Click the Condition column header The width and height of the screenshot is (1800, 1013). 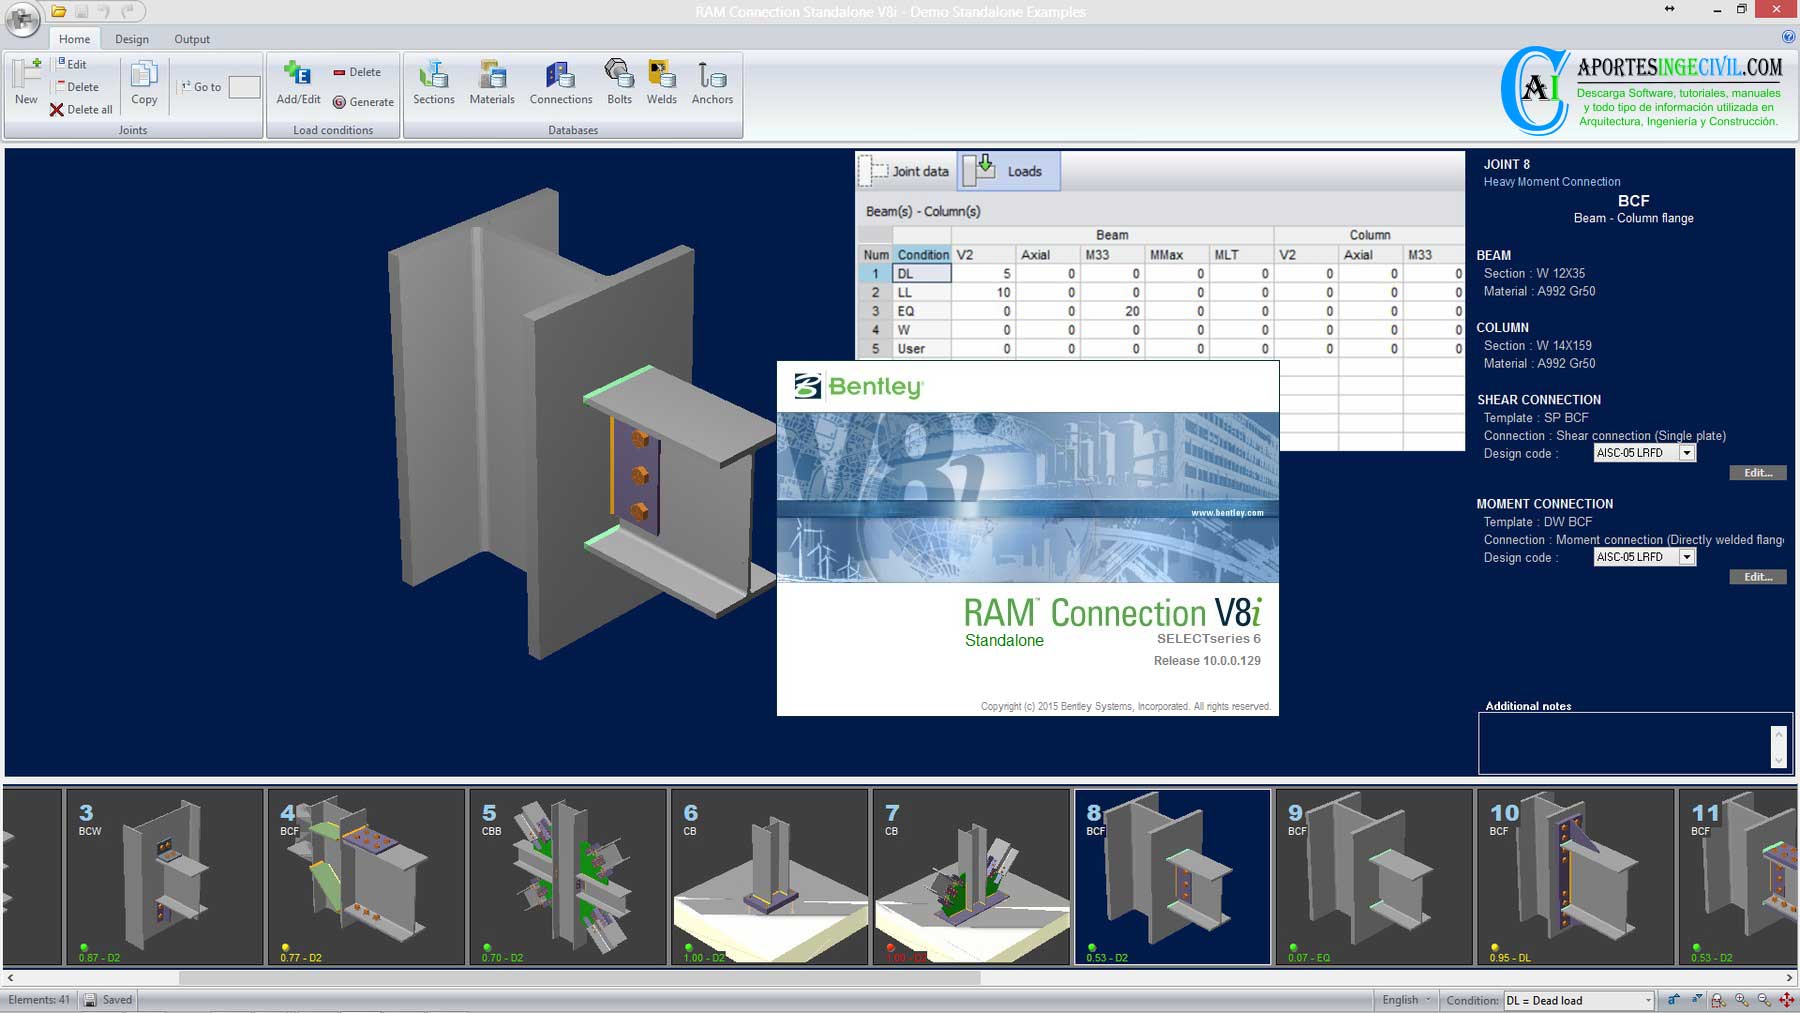[922, 254]
